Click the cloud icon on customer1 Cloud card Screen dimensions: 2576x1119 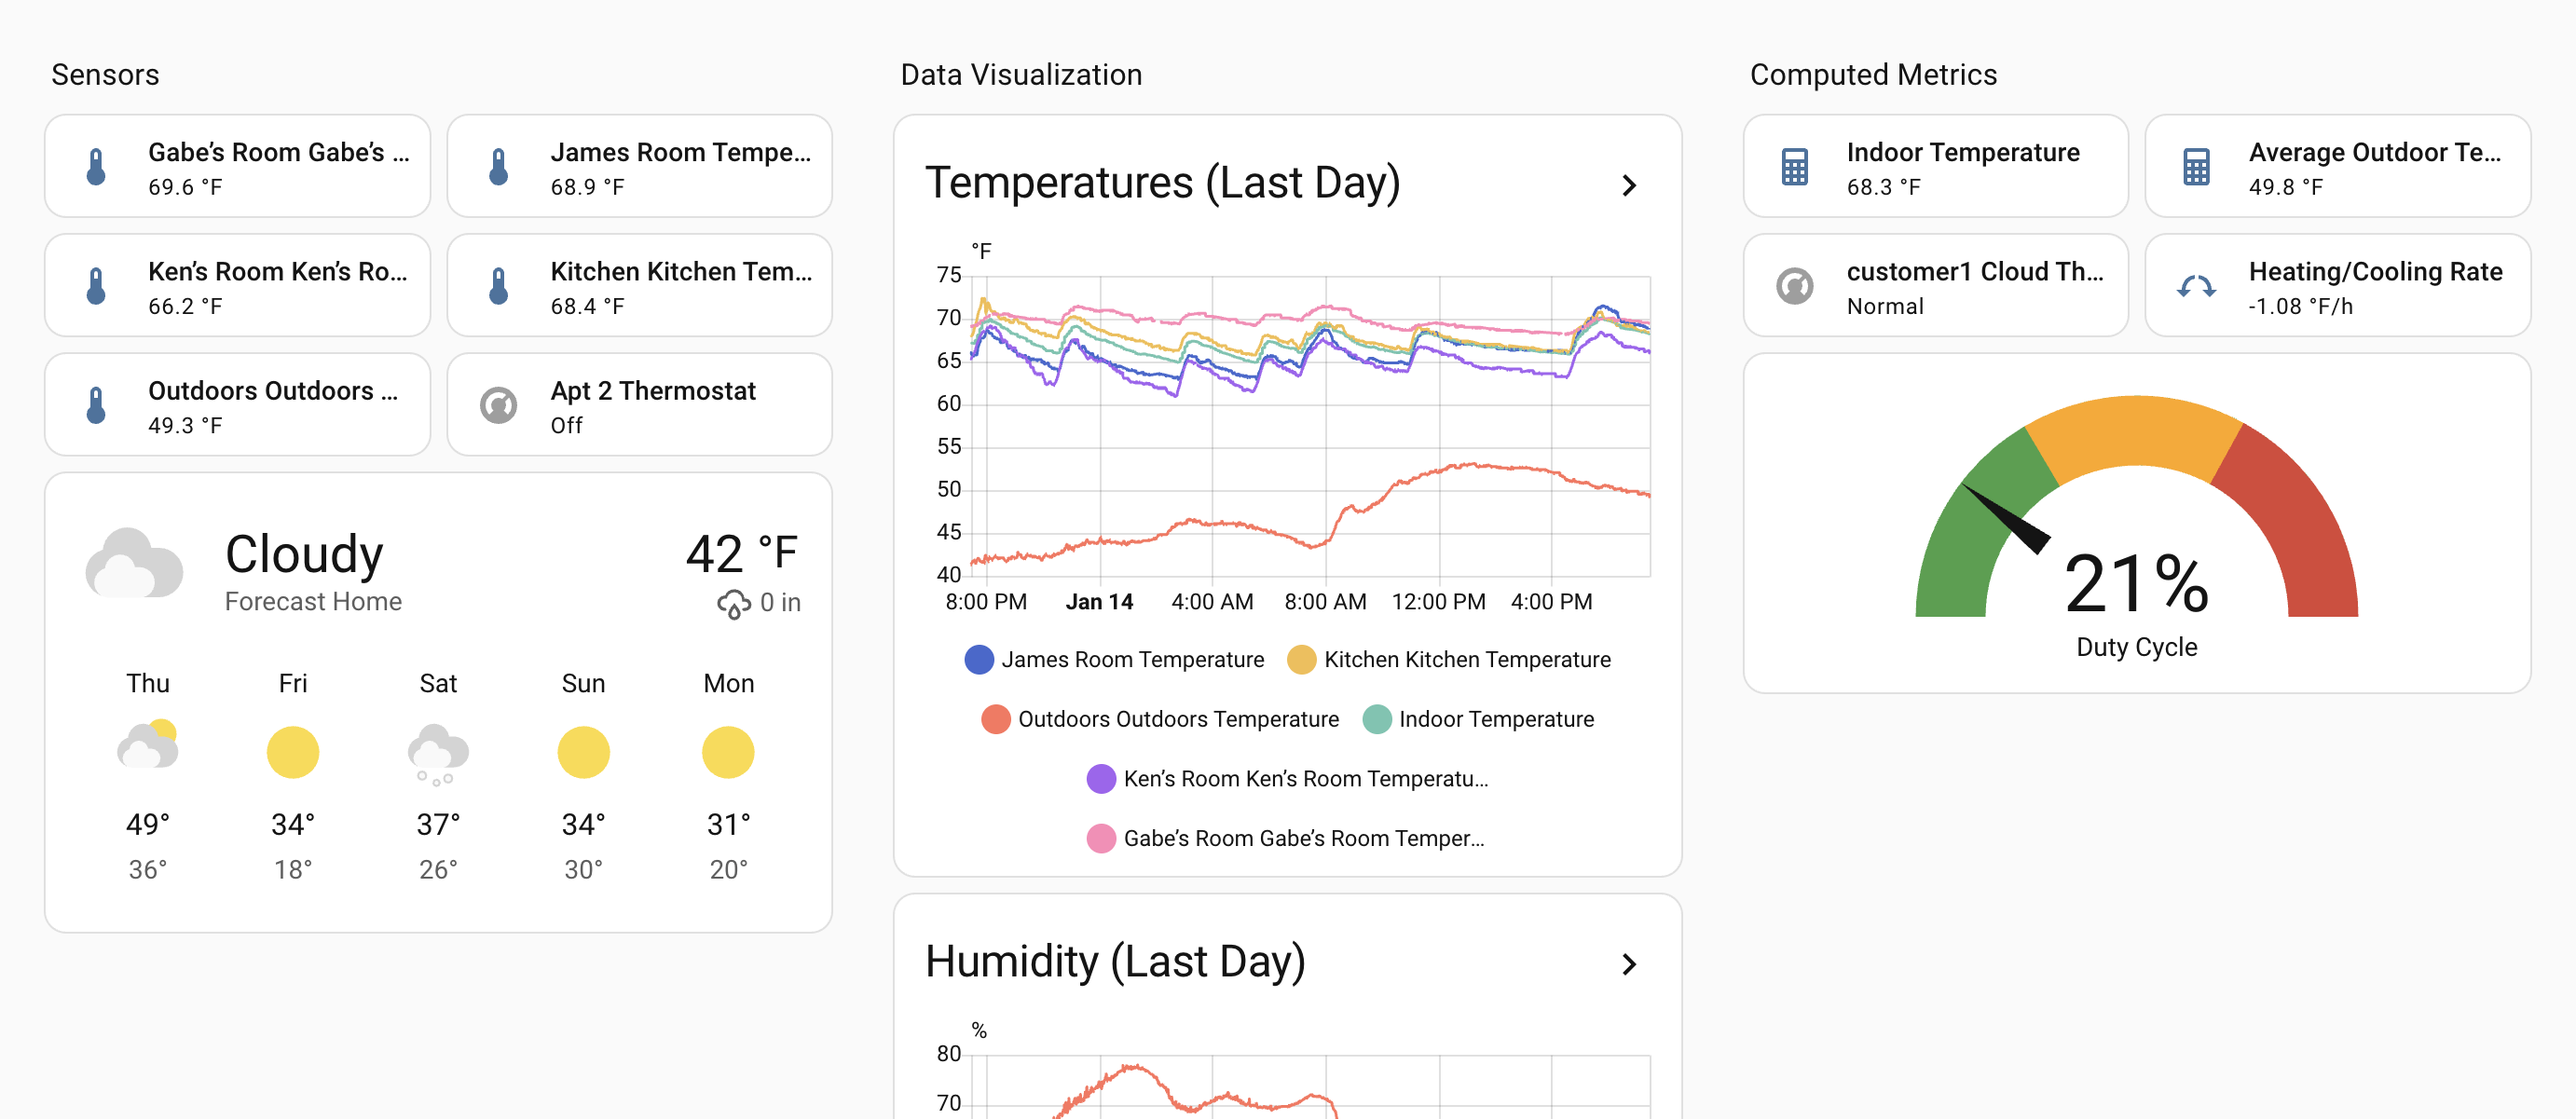pyautogui.click(x=1794, y=285)
